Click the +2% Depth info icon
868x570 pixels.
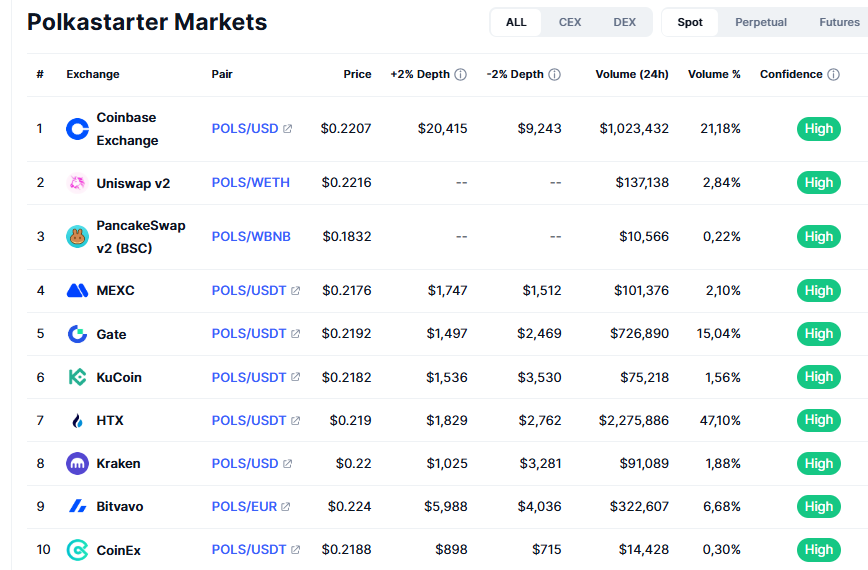pyautogui.click(x=460, y=75)
